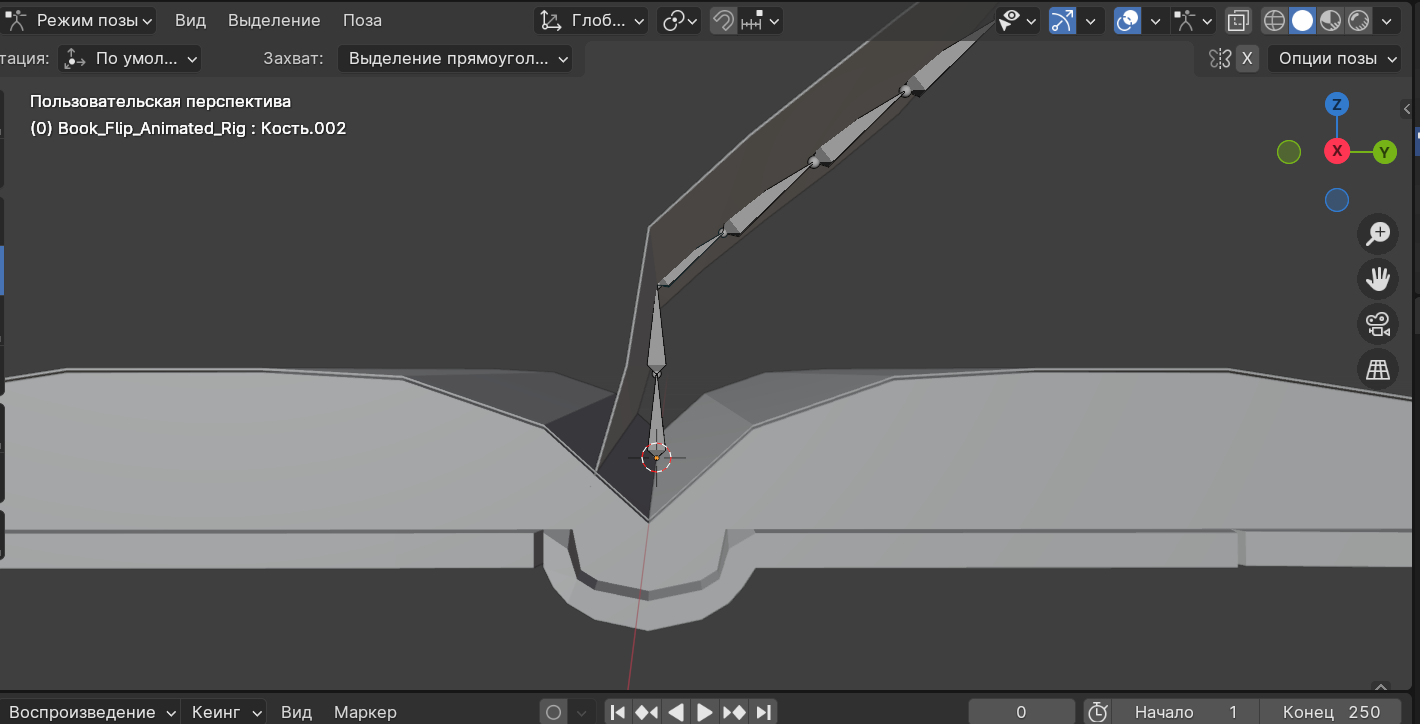Toggle the X-ray display button

click(x=1238, y=20)
